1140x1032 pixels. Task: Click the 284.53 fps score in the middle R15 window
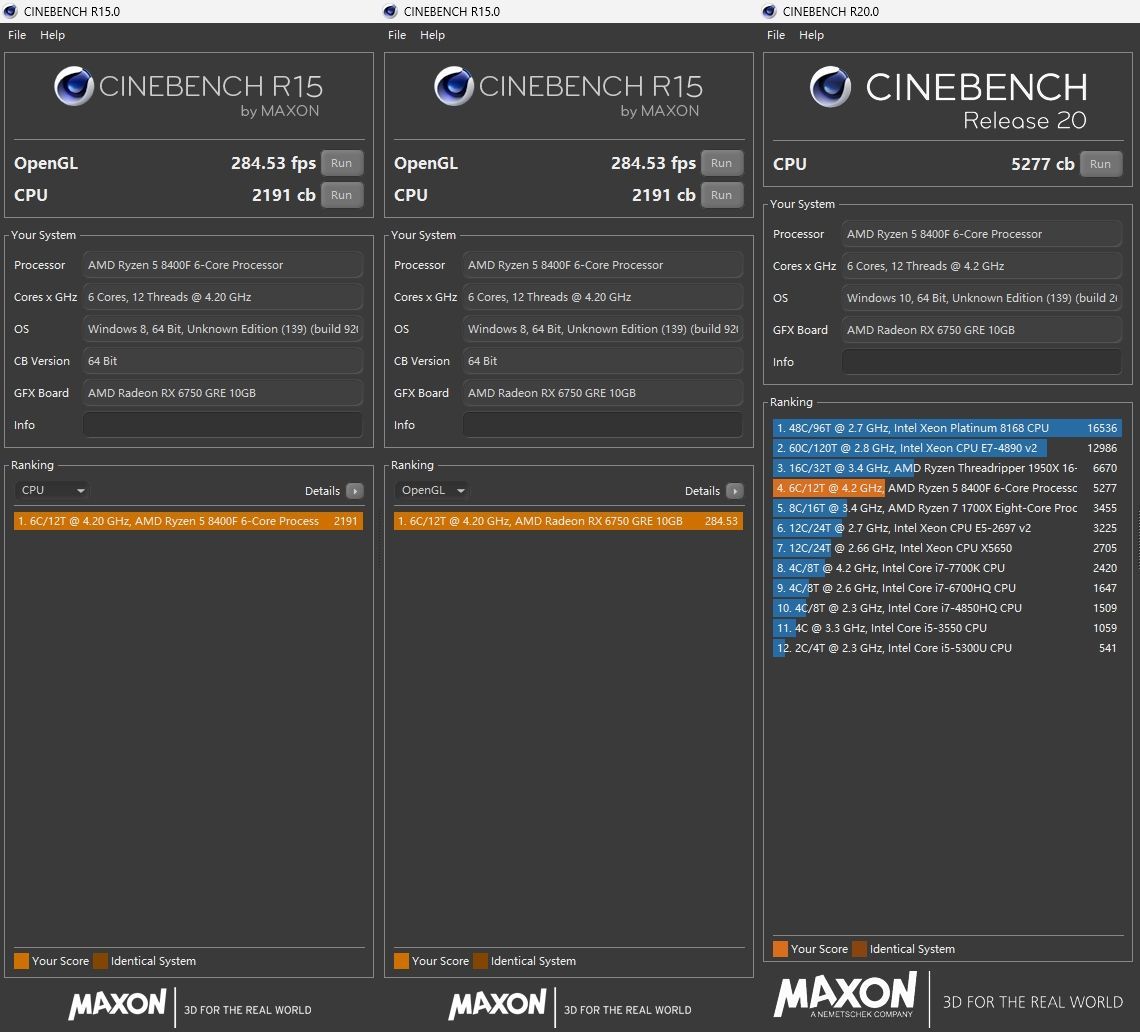[x=653, y=163]
